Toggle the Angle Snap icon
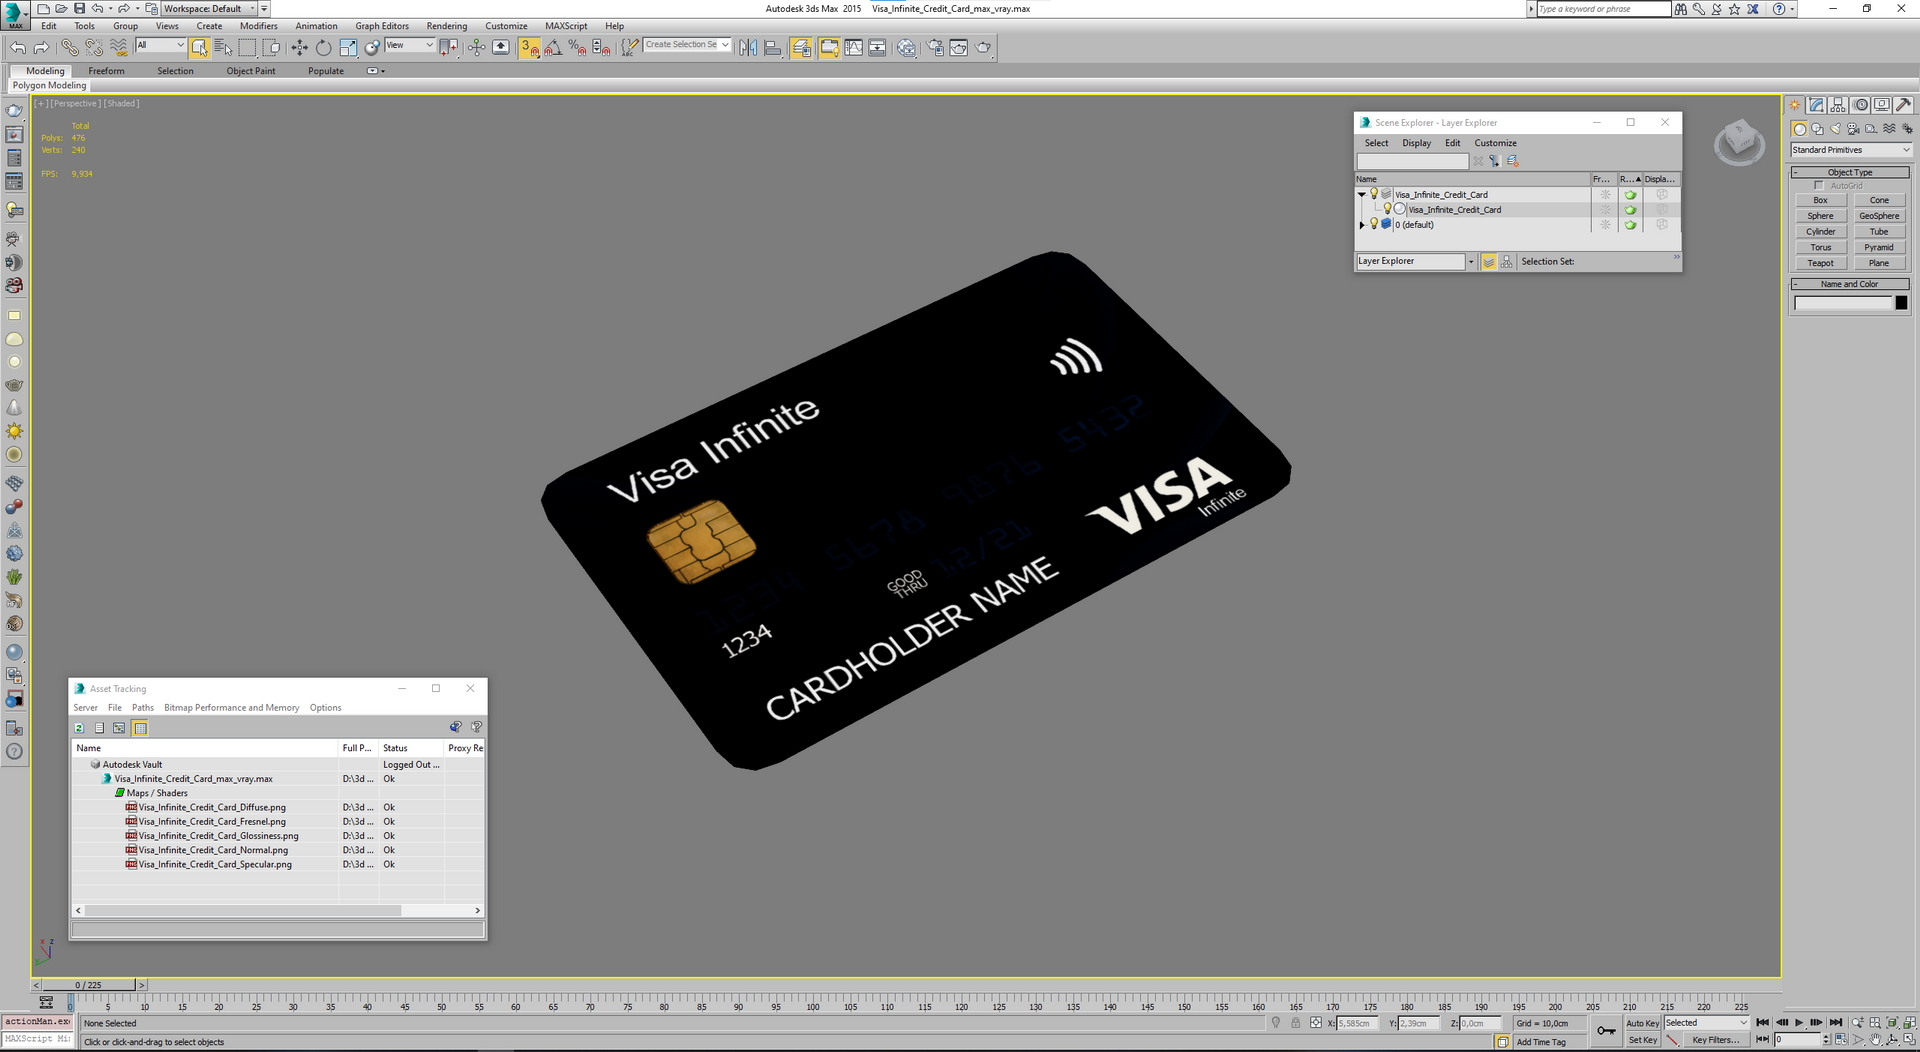Viewport: 1920px width, 1052px height. [553, 47]
